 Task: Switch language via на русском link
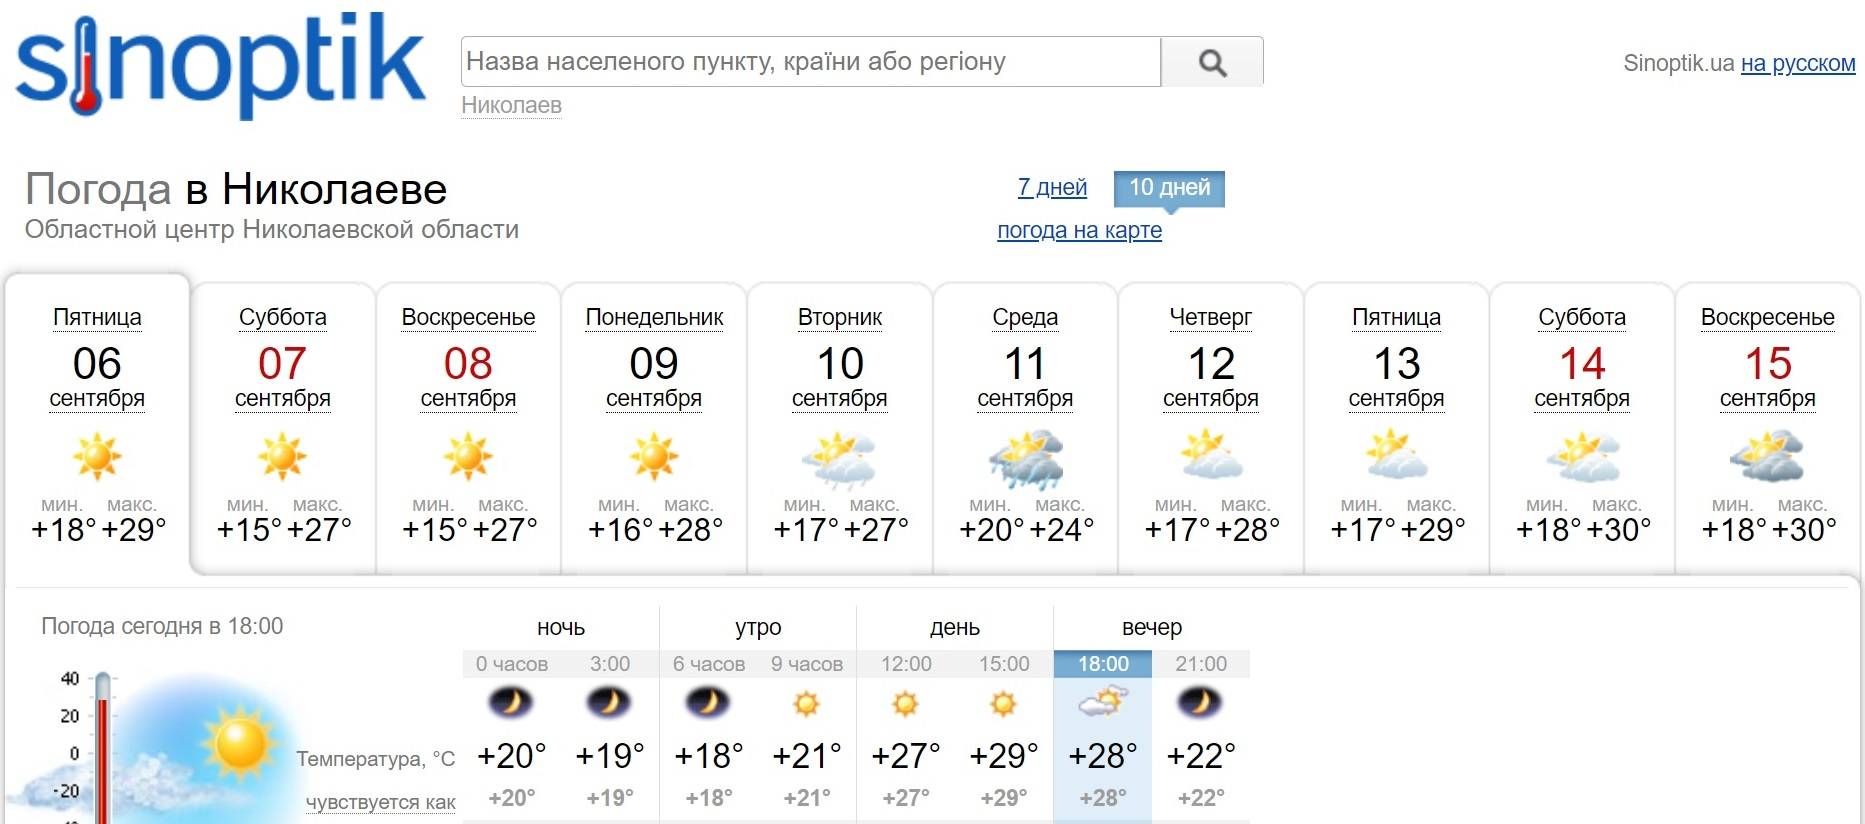pos(1798,63)
